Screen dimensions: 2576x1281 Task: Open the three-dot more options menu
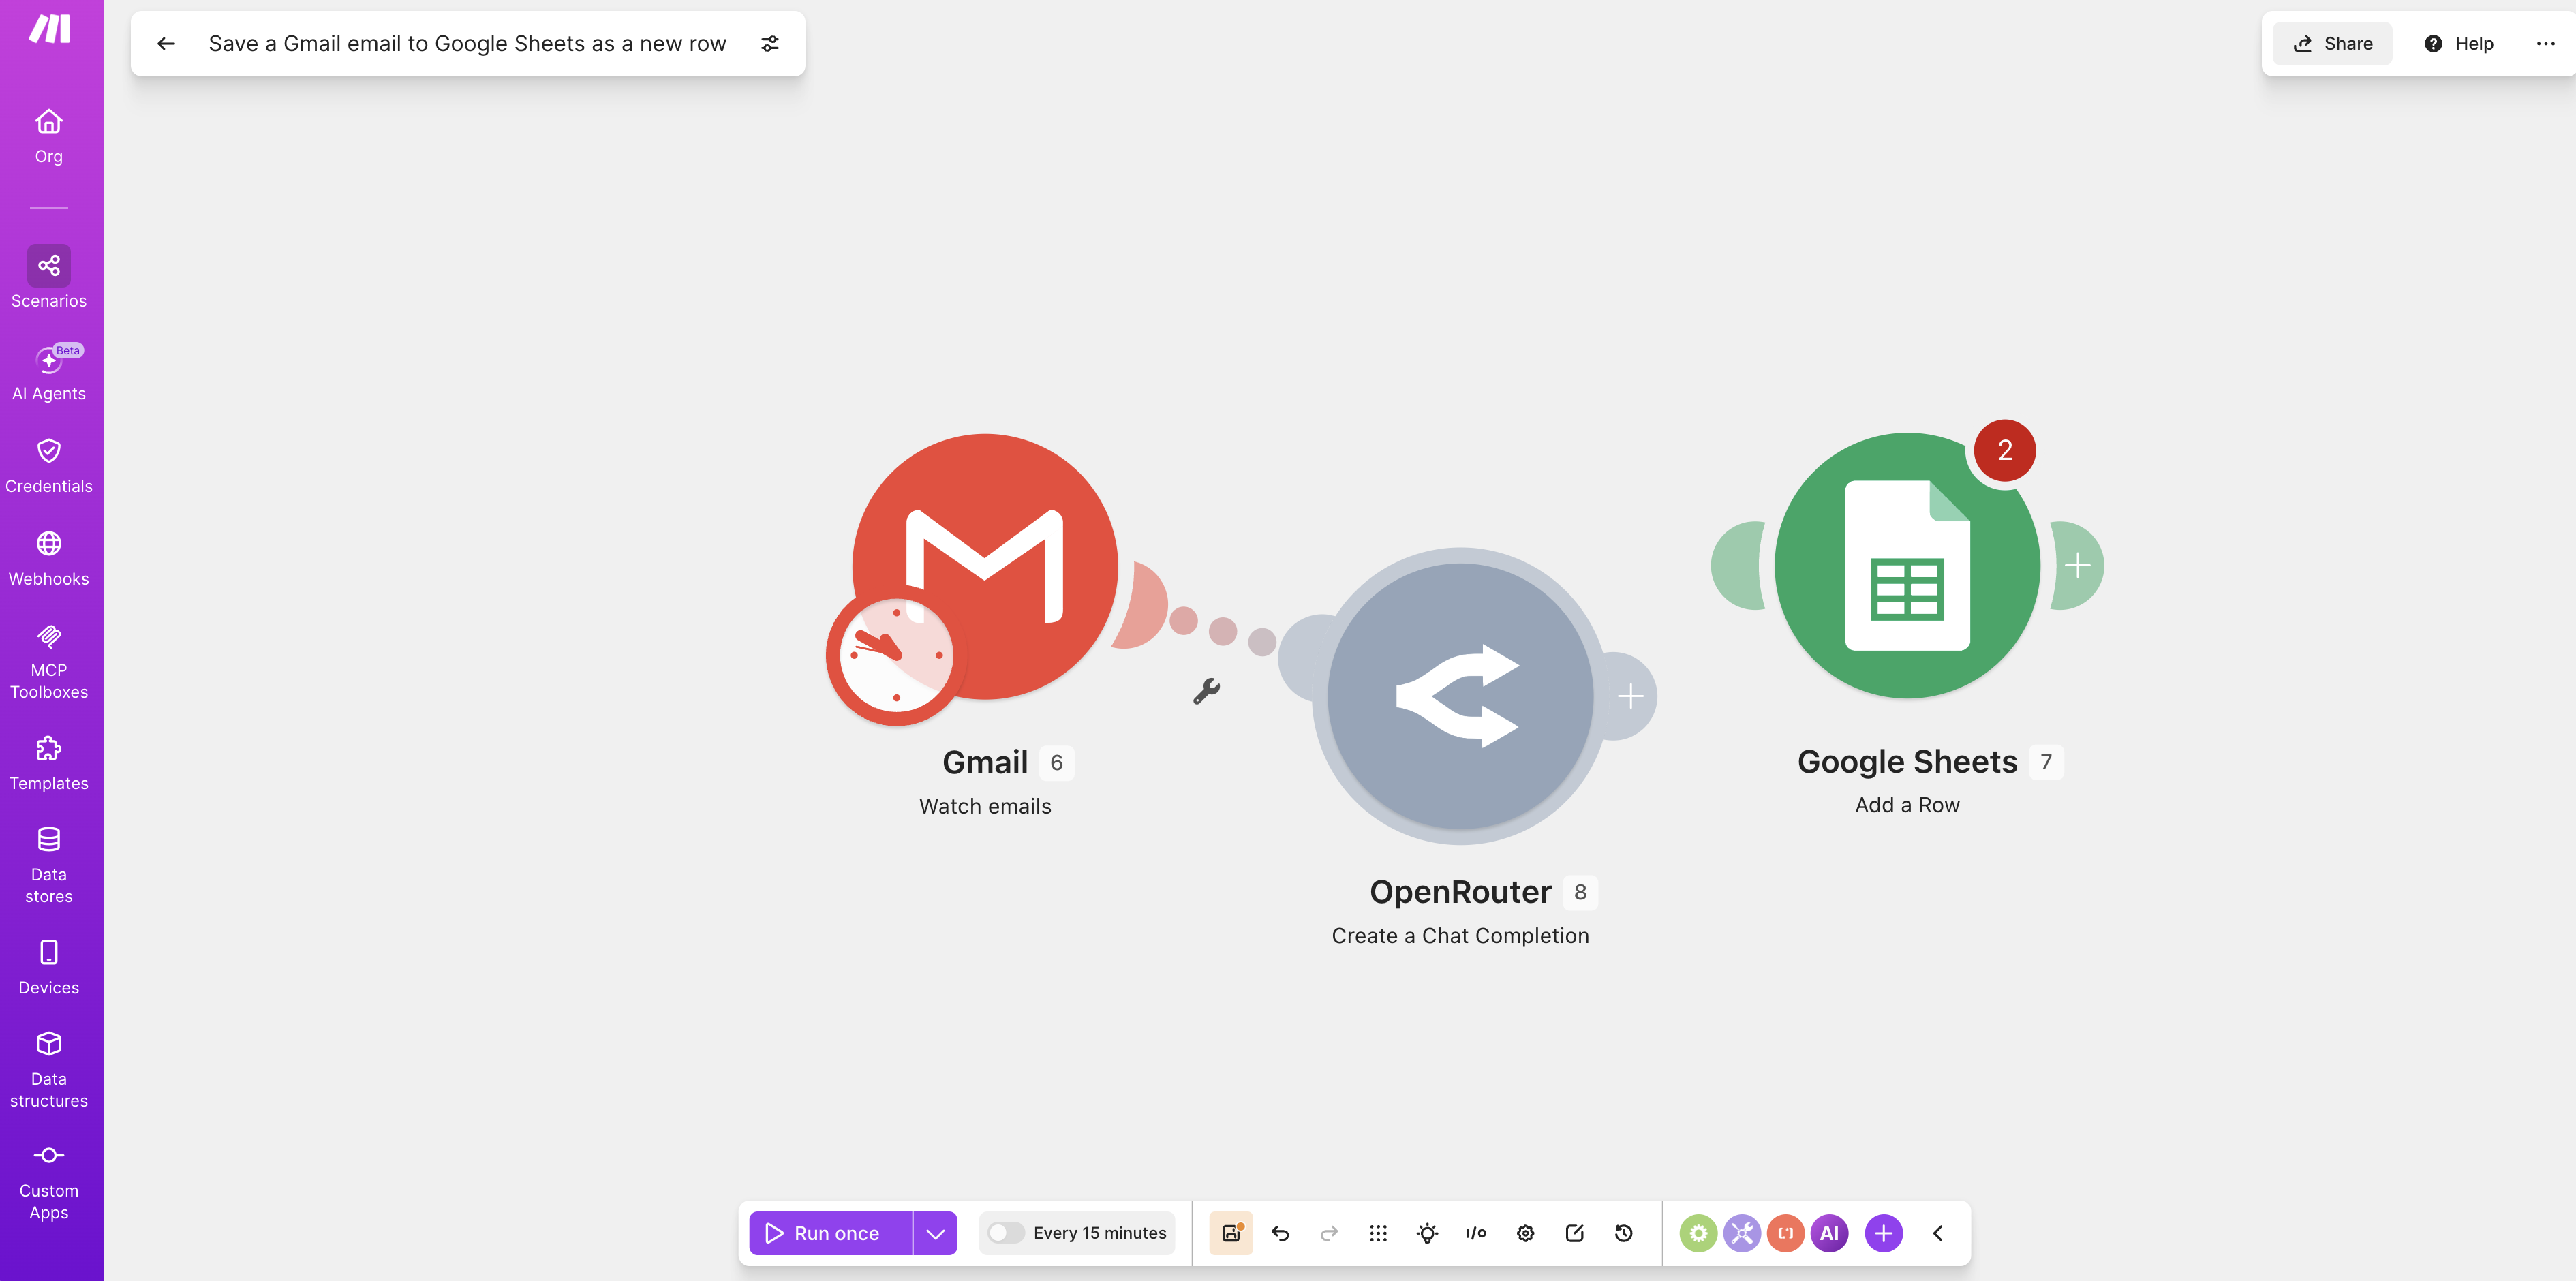click(2546, 43)
